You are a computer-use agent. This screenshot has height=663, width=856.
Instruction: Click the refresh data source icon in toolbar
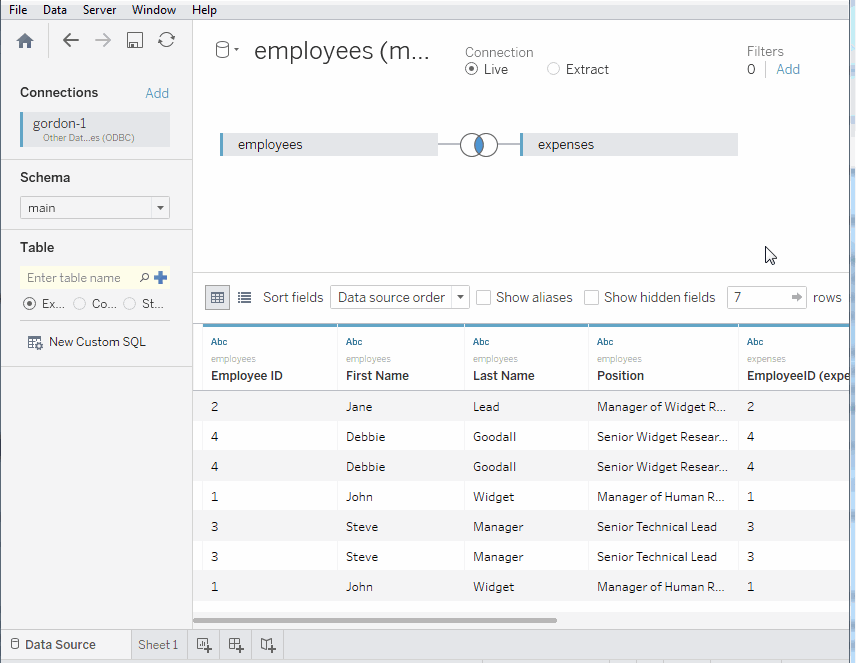click(x=166, y=40)
